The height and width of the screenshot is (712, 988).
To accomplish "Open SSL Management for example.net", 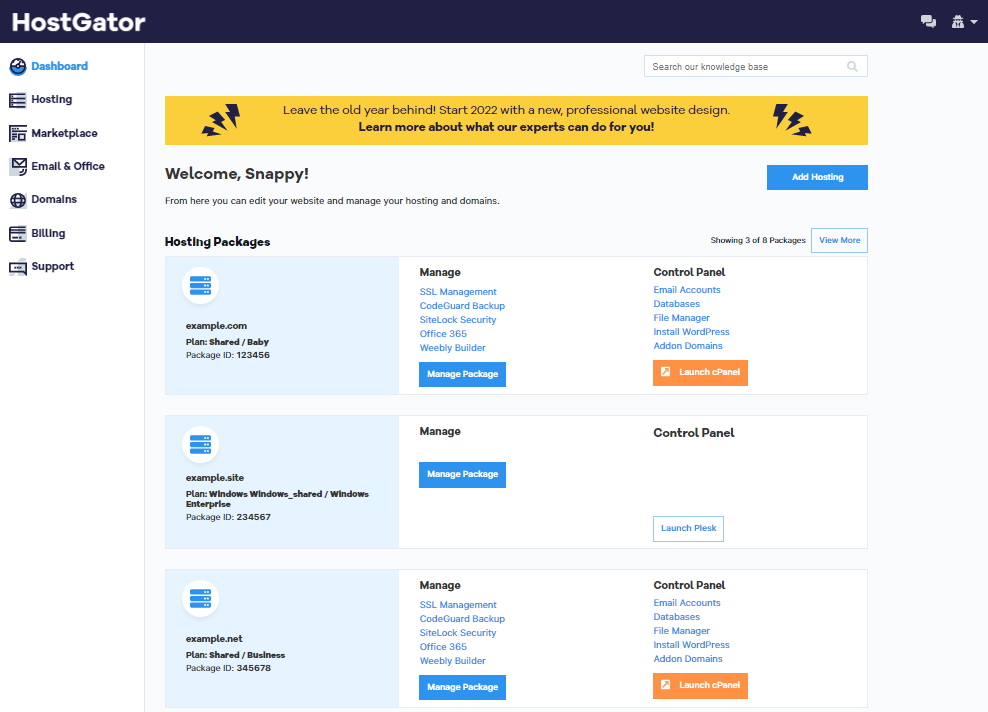I will tap(458, 605).
